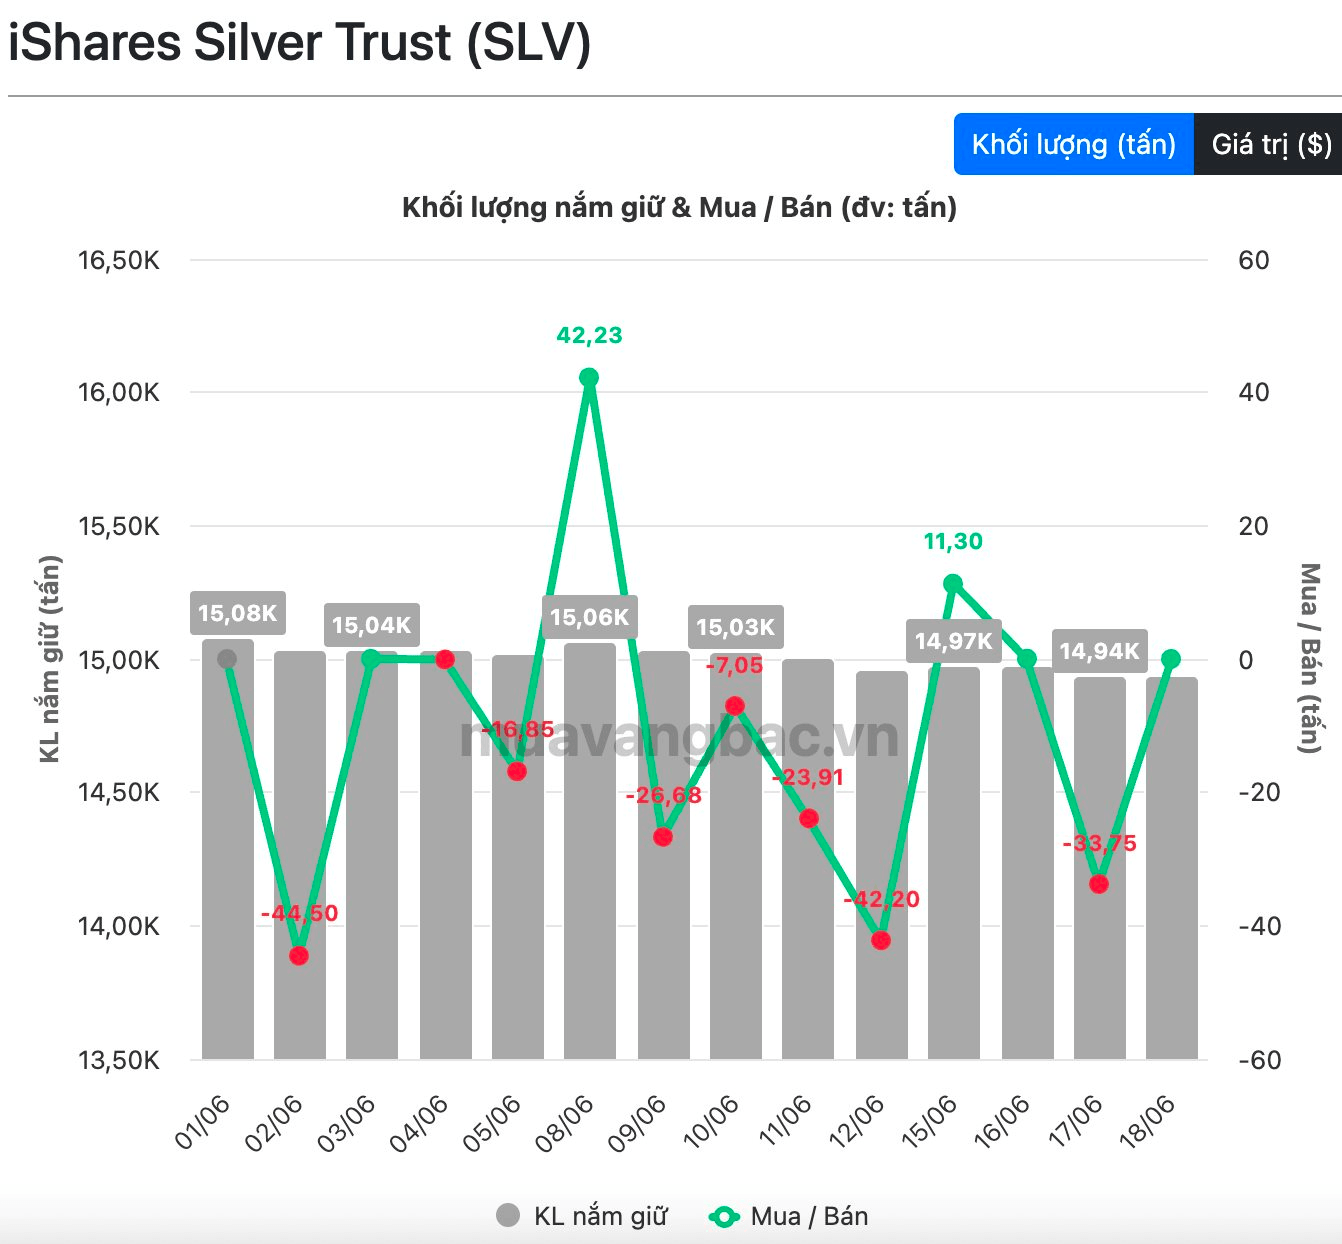
Task: Select the 42,23 peak point on 08/06
Action: click(589, 378)
